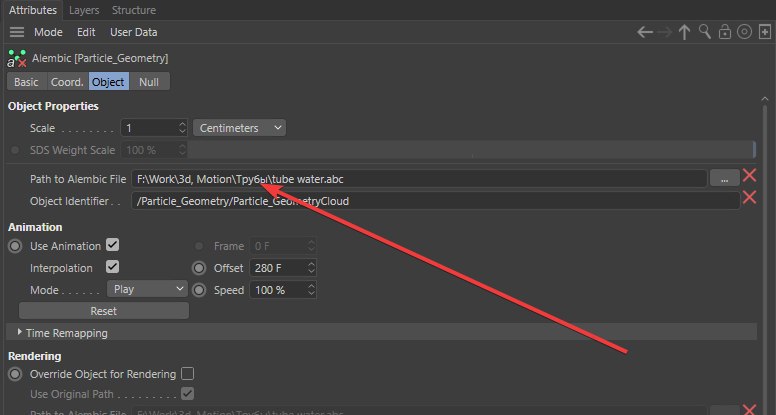This screenshot has height=415, width=776.
Task: Click the Speed value stepper arrows
Action: [311, 290]
